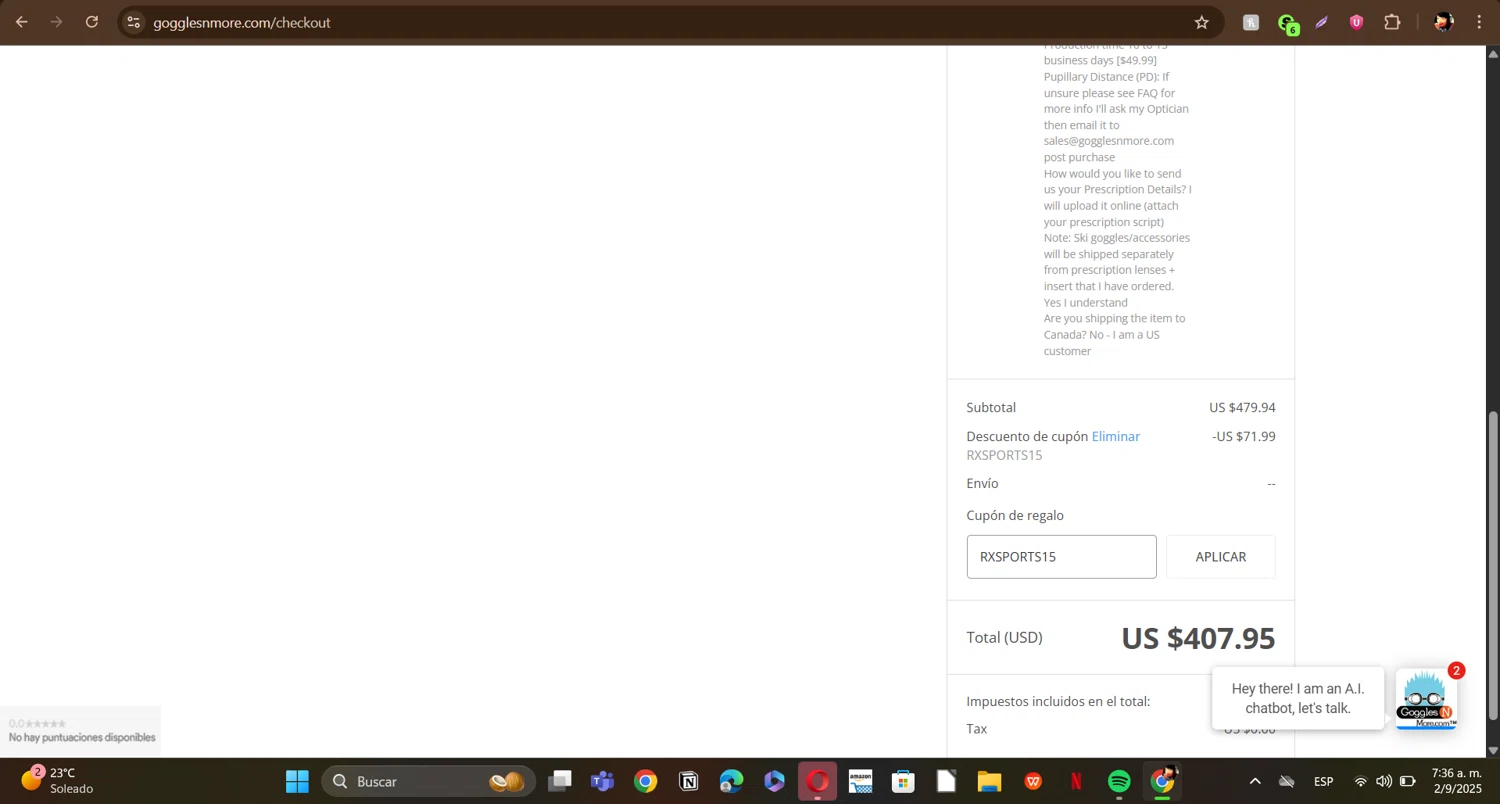Click the taskbar Buscar search box
This screenshot has height=804, width=1500.
(428, 782)
